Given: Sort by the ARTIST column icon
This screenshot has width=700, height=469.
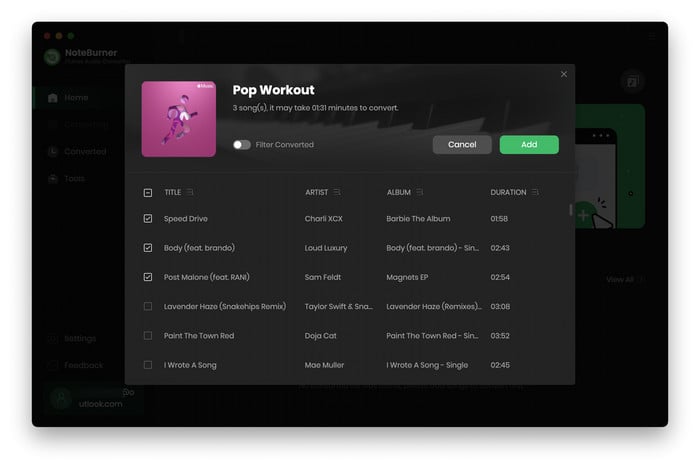Looking at the screenshot, I should click(337, 192).
